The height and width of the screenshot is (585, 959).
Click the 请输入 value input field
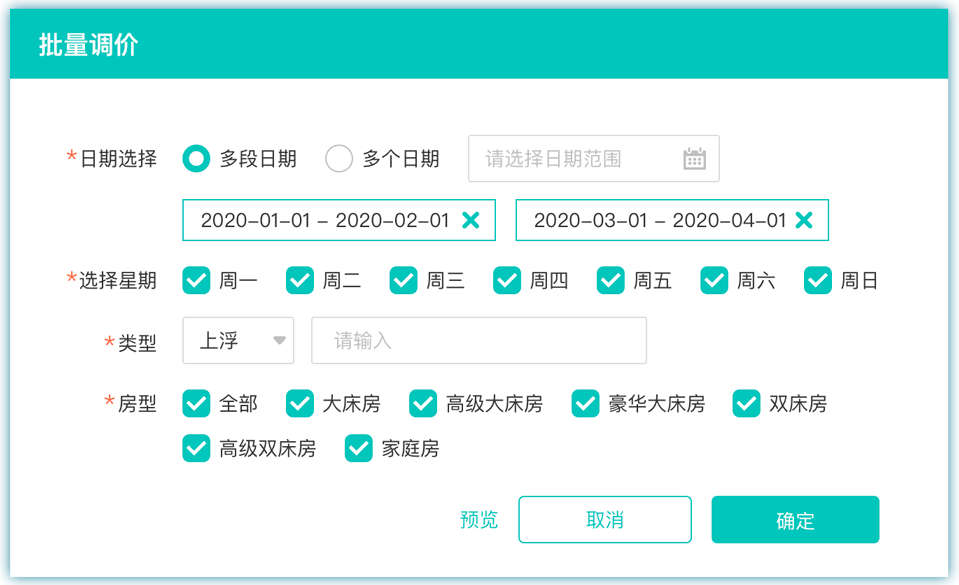tap(479, 340)
